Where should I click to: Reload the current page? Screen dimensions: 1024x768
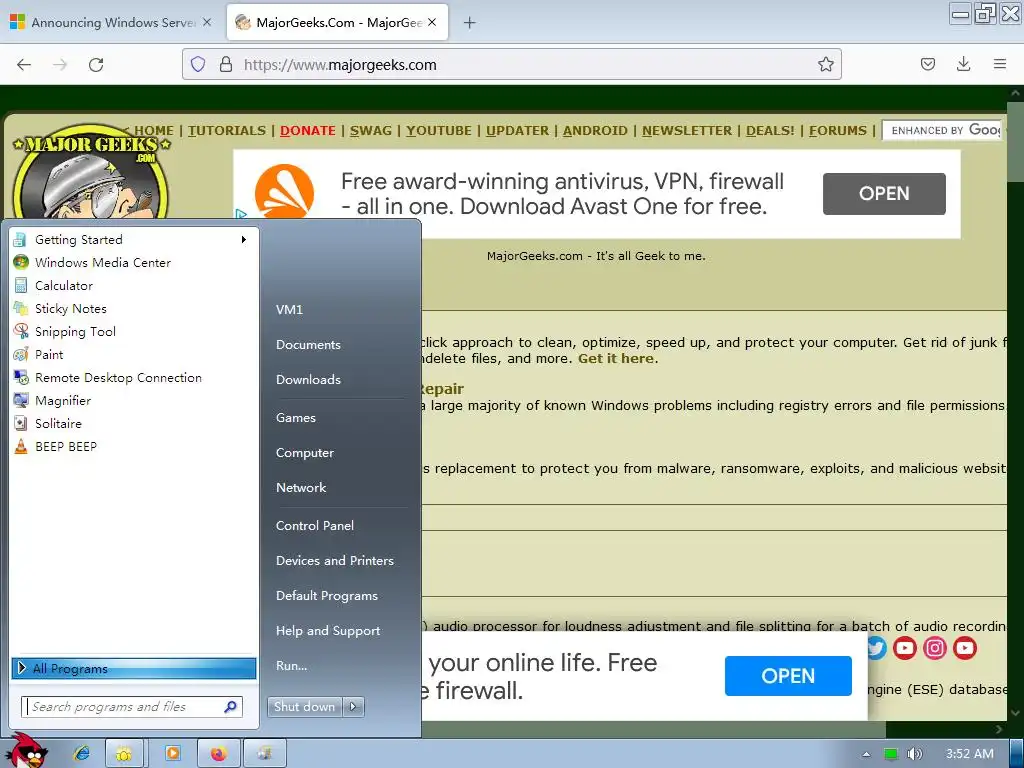click(x=96, y=65)
